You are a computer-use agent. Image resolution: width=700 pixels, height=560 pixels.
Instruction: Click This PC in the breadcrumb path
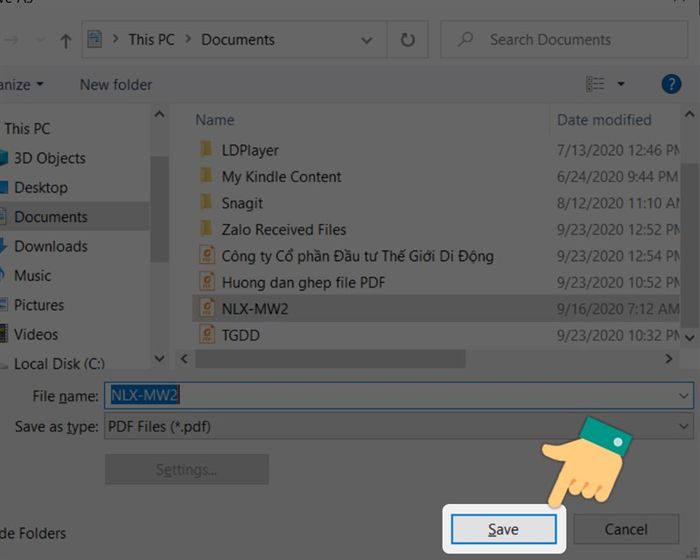150,40
